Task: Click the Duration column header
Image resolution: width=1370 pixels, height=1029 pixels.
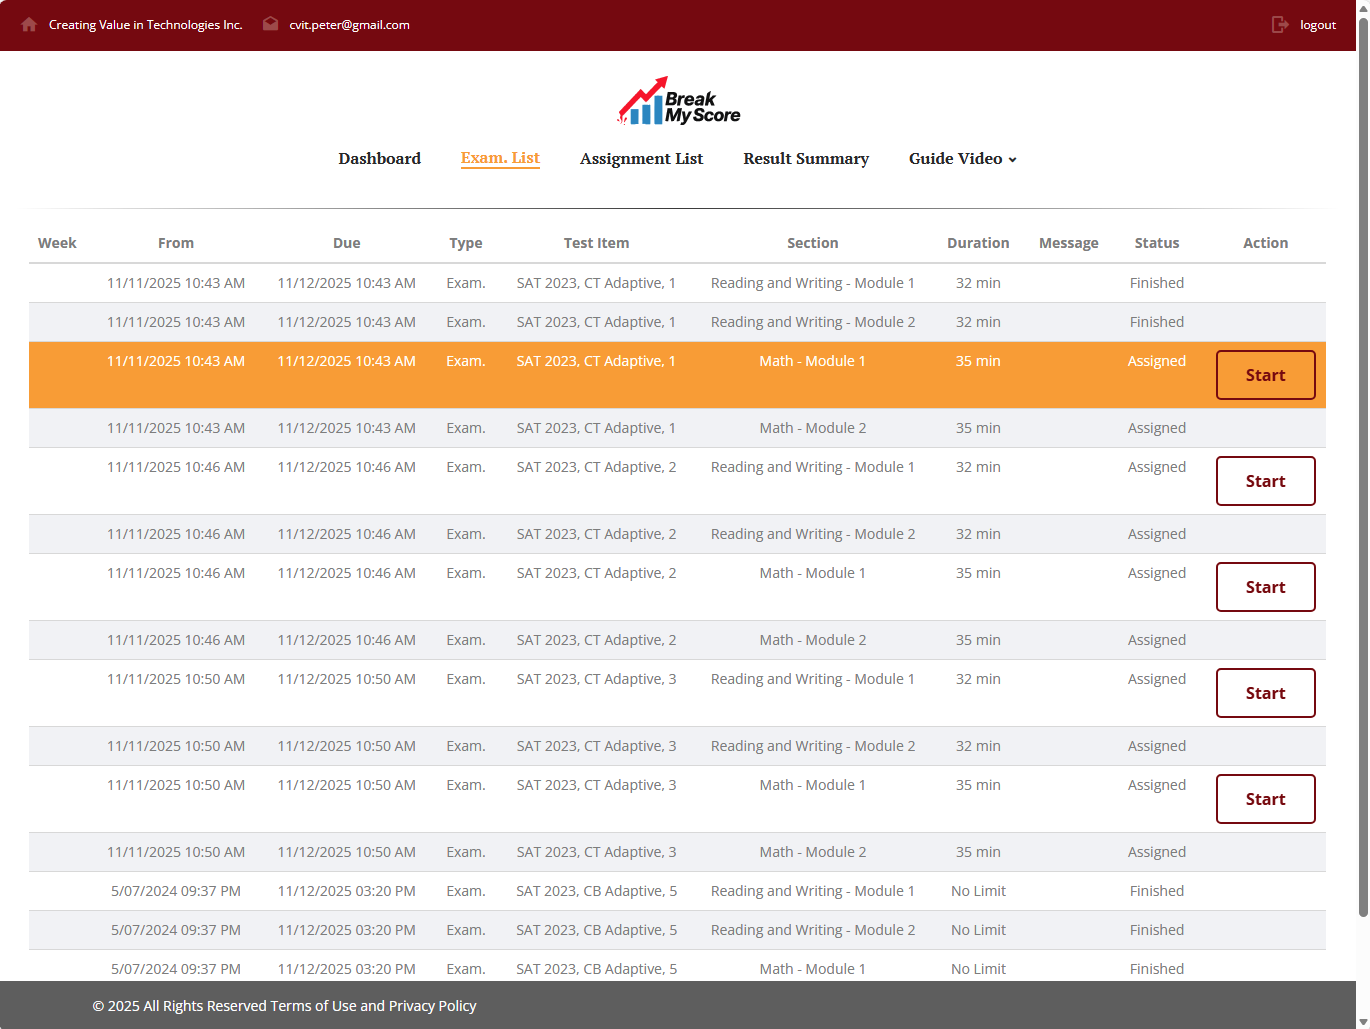Action: click(x=977, y=243)
